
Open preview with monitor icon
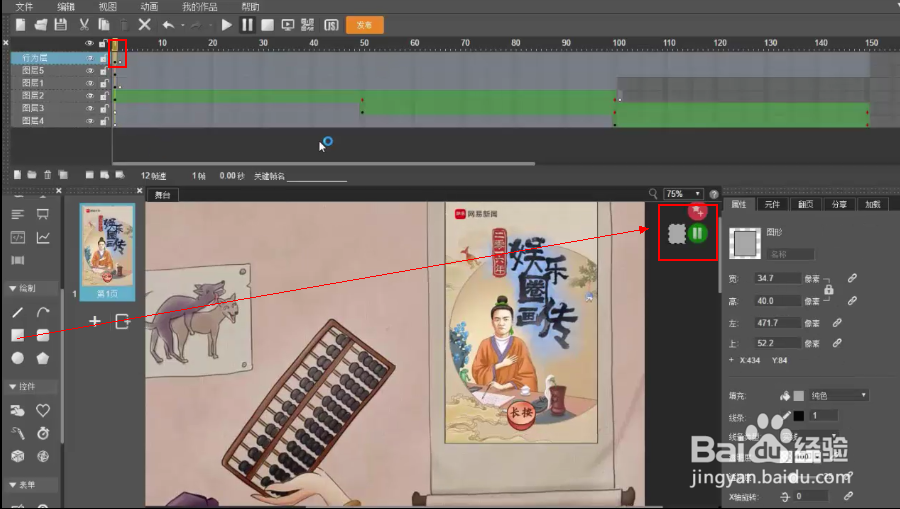[x=288, y=25]
